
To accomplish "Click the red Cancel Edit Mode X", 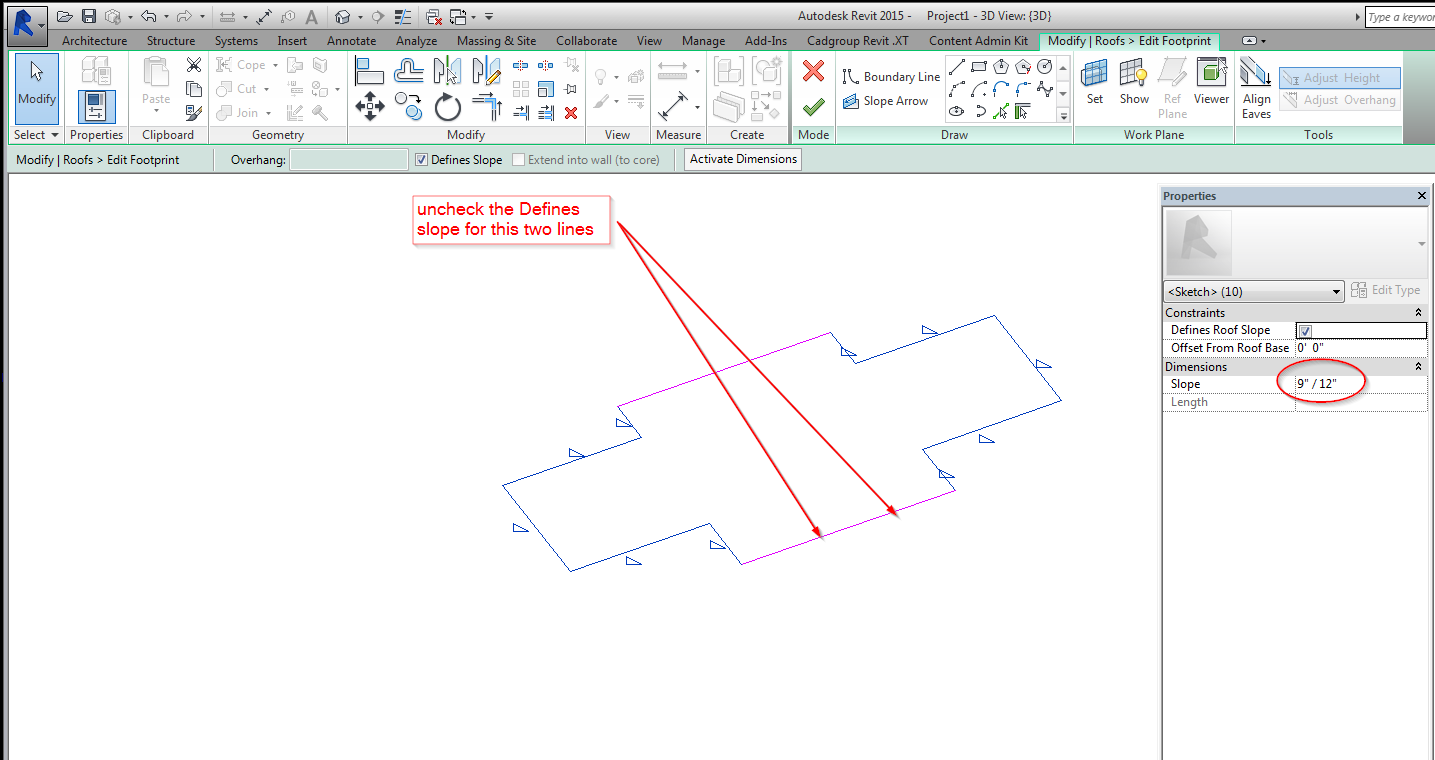I will [x=814, y=70].
